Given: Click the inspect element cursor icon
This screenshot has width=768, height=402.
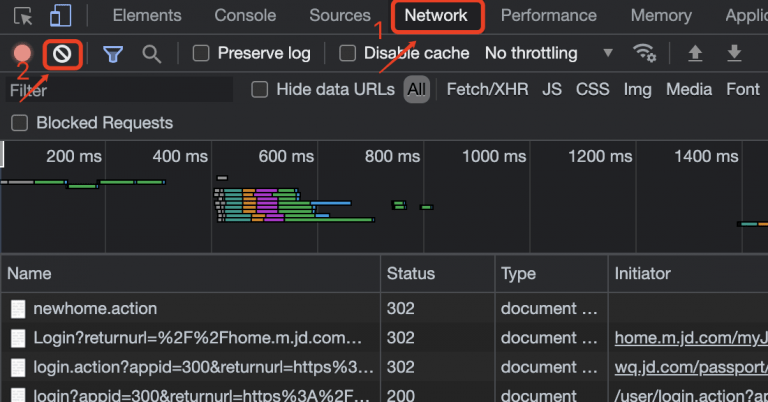Looking at the screenshot, I should click(23, 16).
